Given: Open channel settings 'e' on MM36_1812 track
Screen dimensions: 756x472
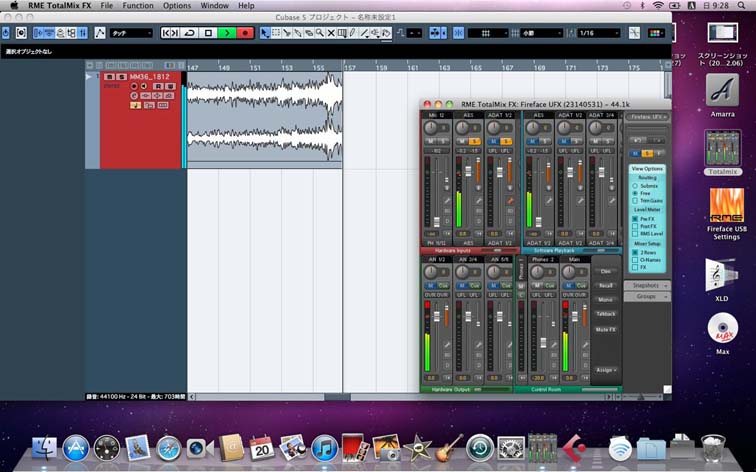Looking at the screenshot, I should pos(134,96).
